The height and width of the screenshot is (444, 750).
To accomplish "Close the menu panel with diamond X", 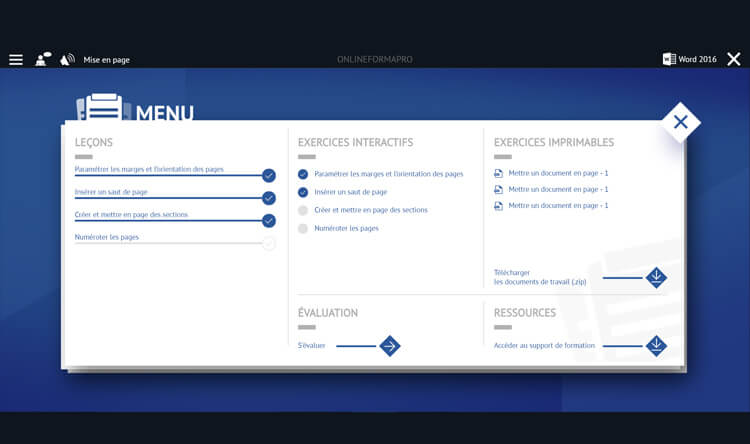I will point(681,122).
